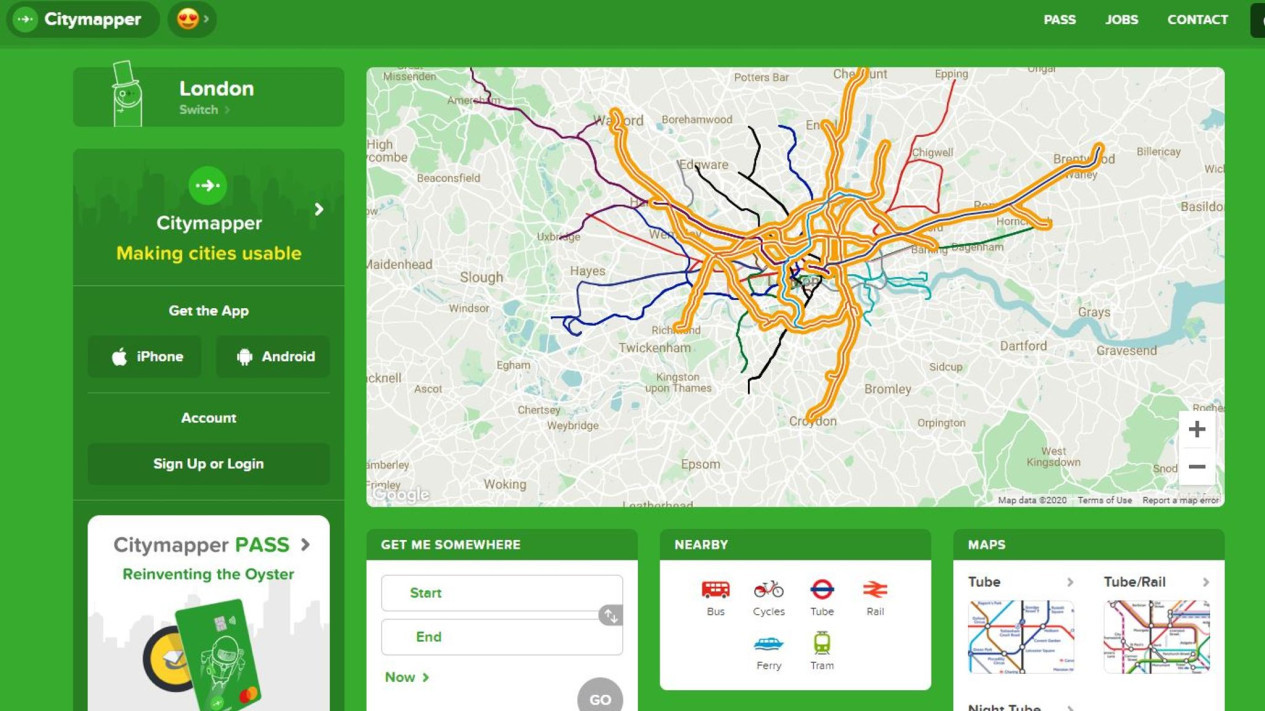
Task: Select the Rail icon in Nearby panel
Action: tap(876, 589)
